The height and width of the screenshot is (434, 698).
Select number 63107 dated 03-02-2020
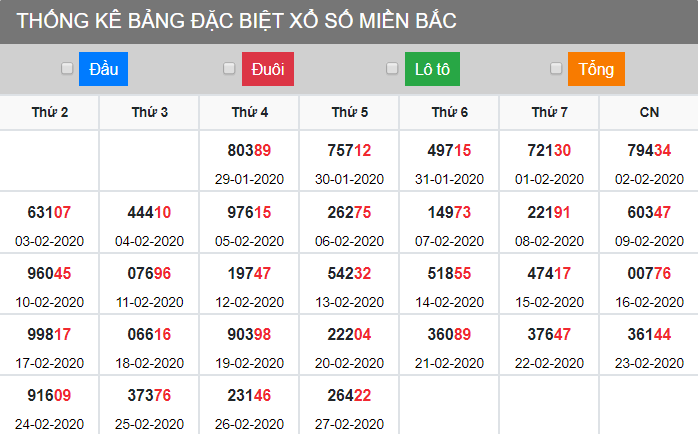49,212
